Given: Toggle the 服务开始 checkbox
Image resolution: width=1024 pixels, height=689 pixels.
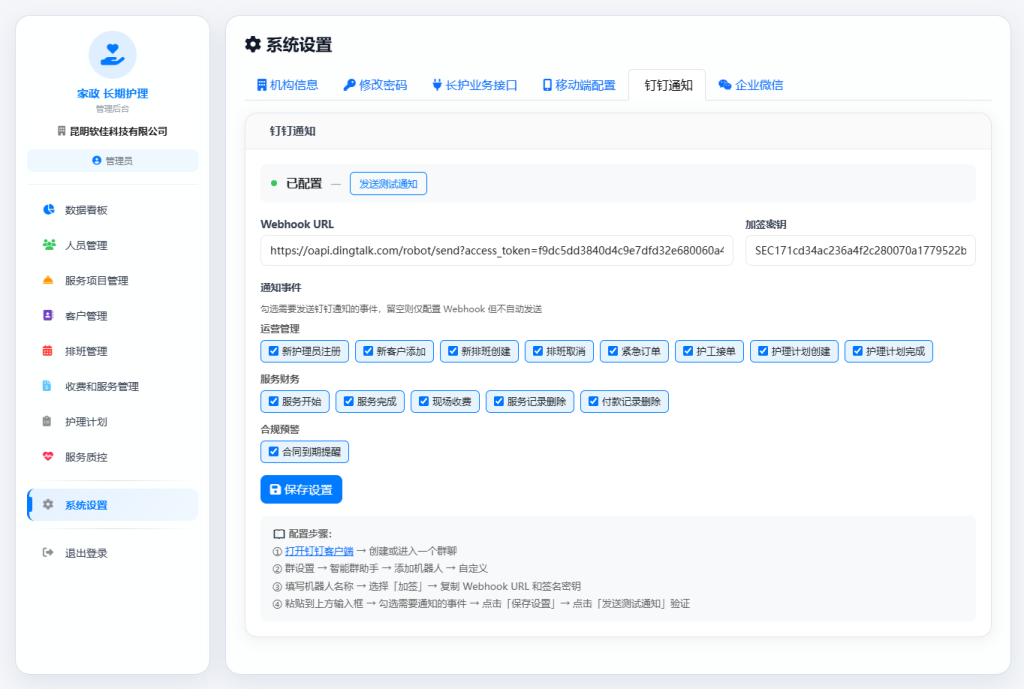Looking at the screenshot, I should coord(274,402).
